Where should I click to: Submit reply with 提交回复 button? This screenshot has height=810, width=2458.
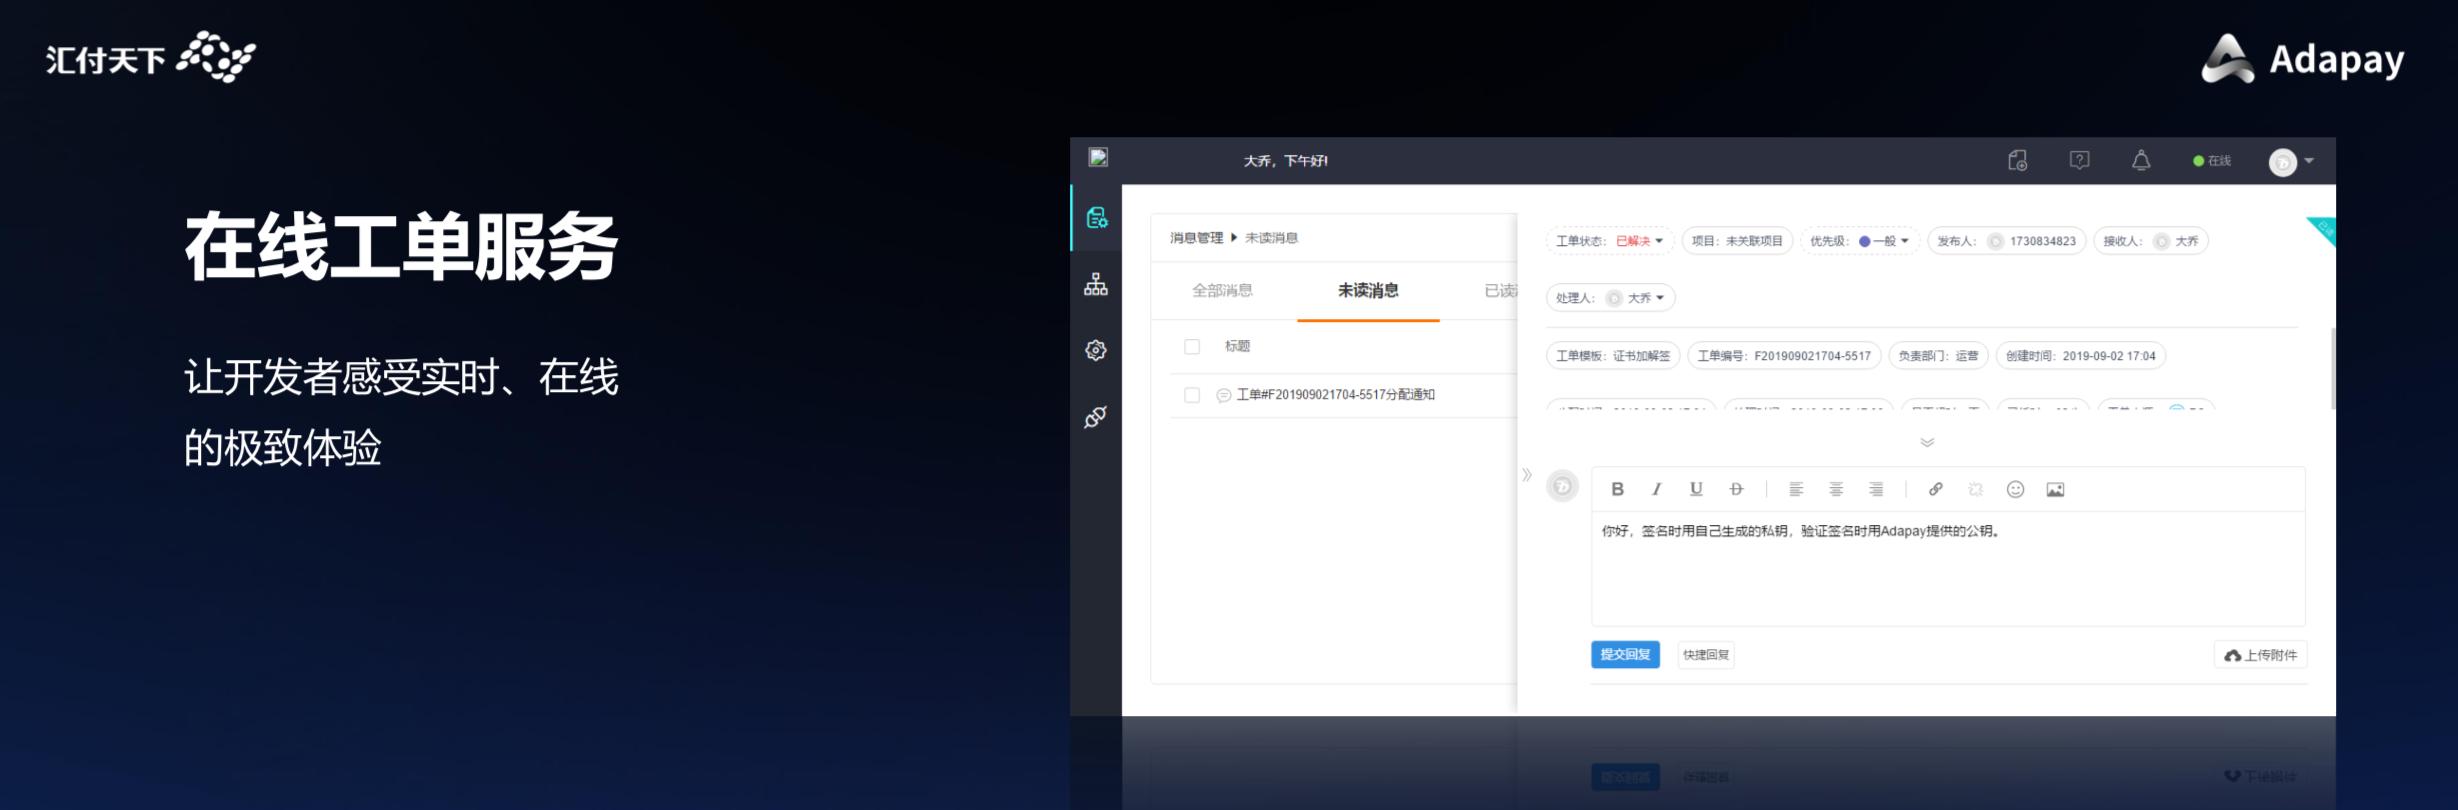coord(1625,655)
